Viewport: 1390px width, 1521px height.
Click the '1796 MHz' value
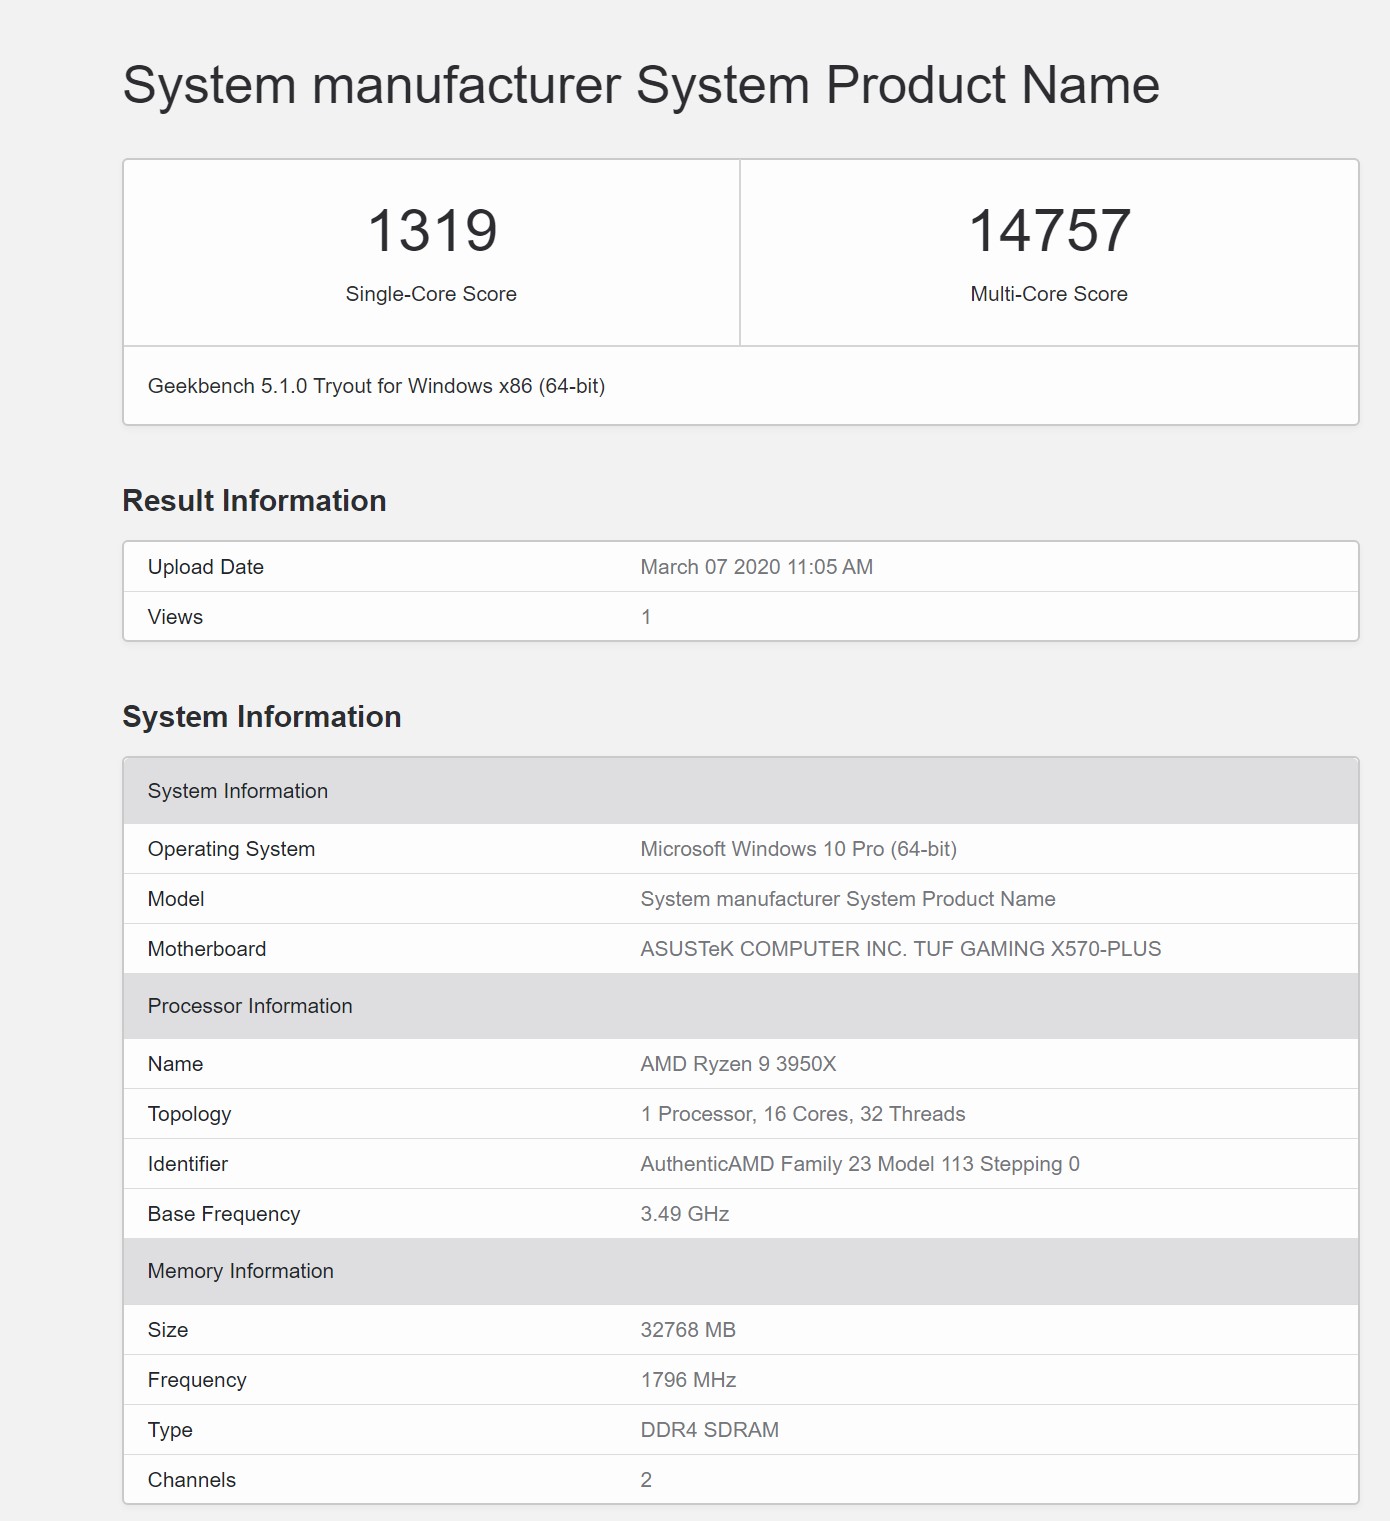tap(688, 1380)
